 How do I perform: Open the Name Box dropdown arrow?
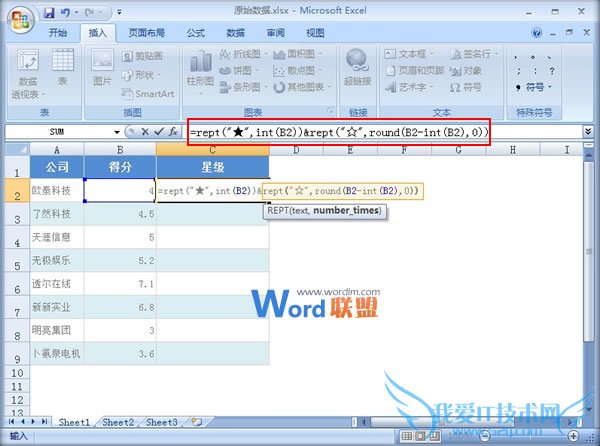click(x=117, y=132)
